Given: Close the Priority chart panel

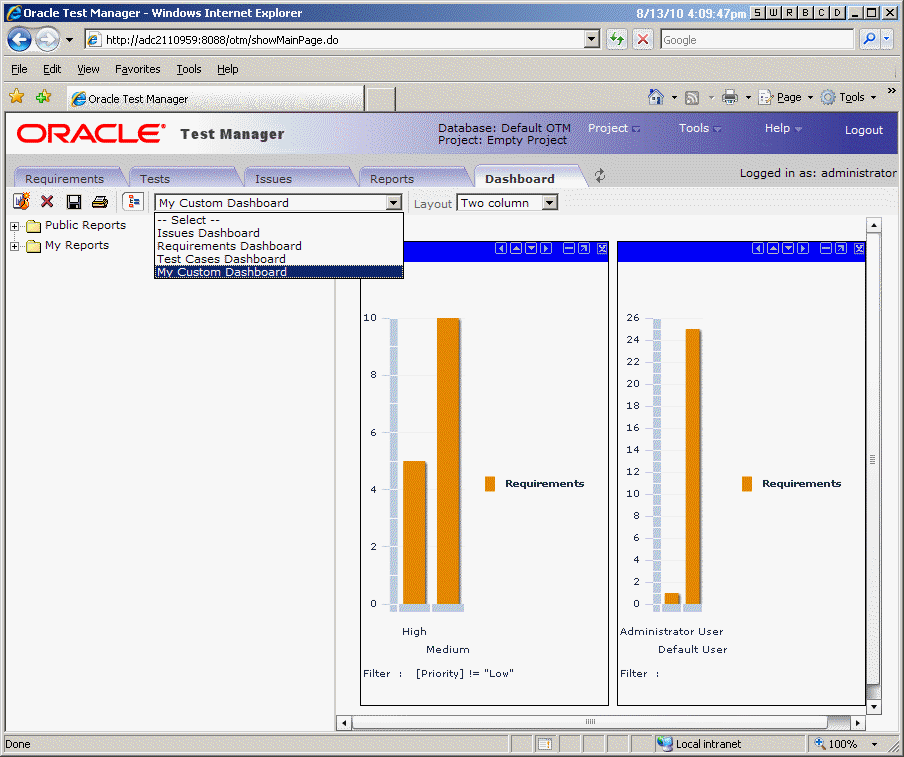Looking at the screenshot, I should click(x=602, y=248).
